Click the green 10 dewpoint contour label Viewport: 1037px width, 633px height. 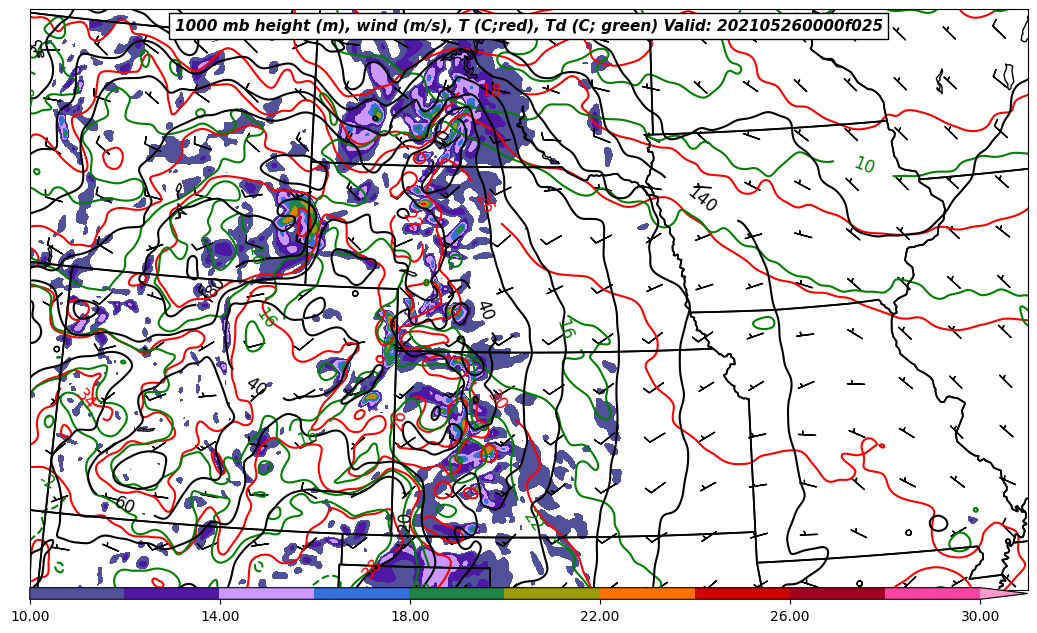(x=864, y=165)
